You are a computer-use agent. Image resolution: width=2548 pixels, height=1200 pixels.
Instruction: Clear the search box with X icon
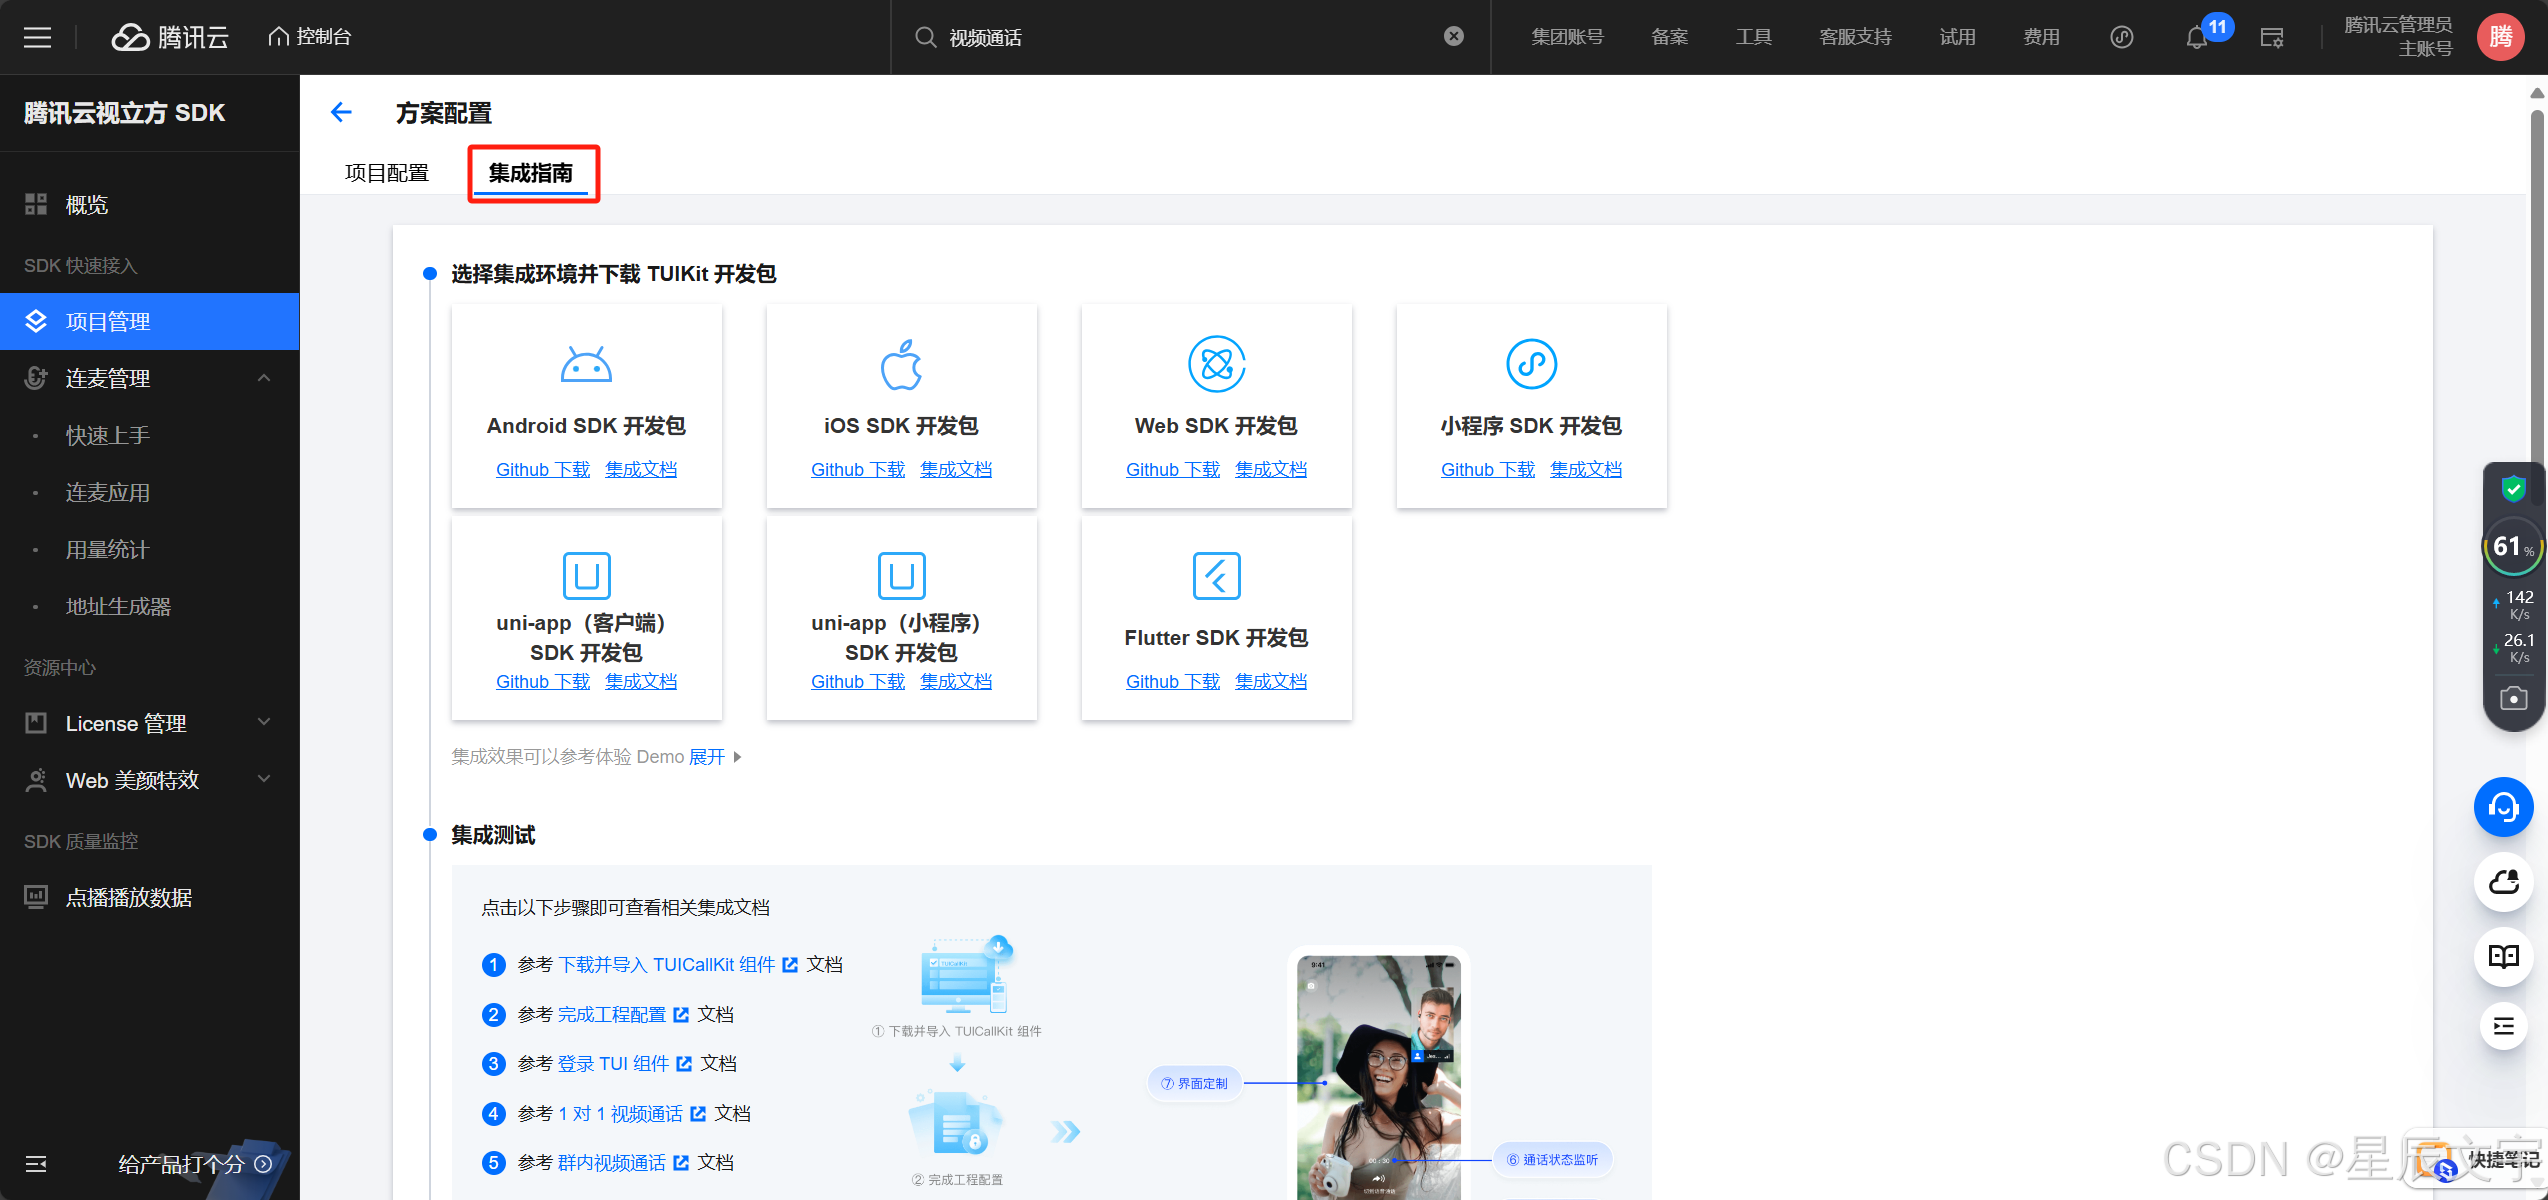1454,36
